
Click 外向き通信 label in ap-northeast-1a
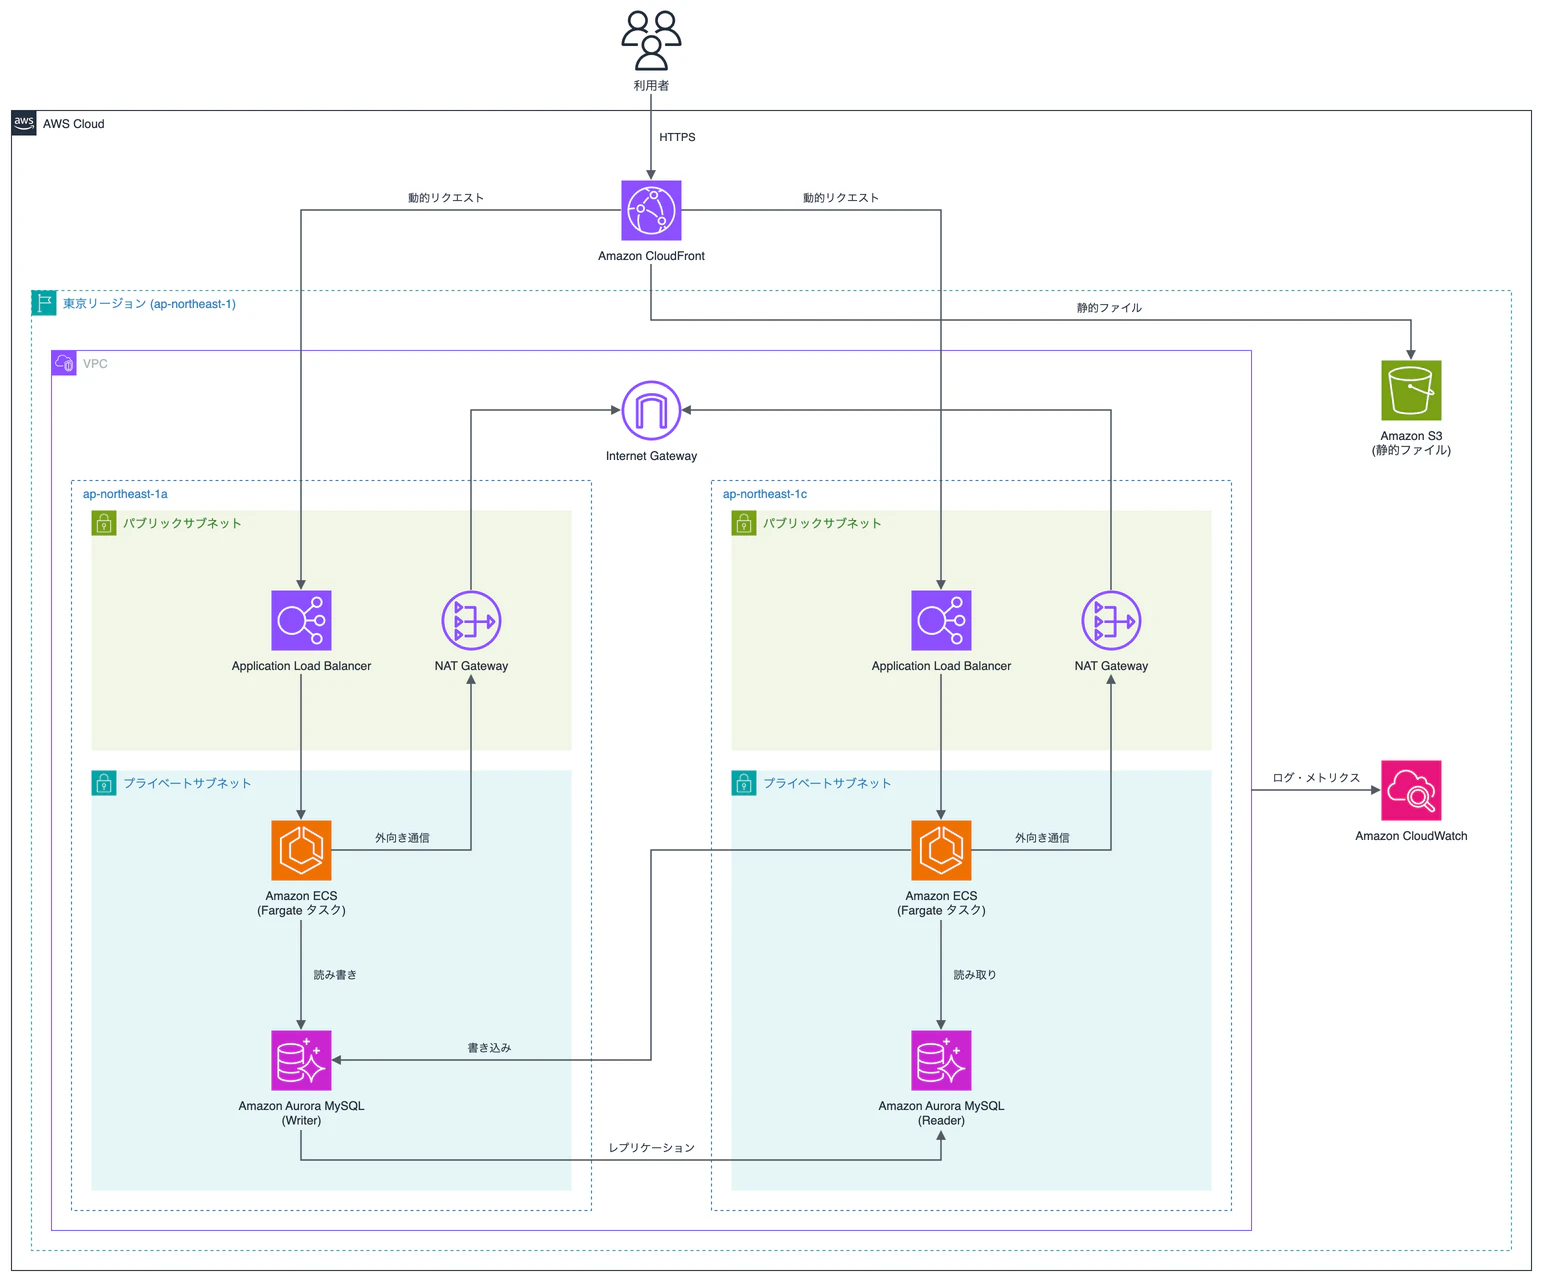[x=402, y=838]
